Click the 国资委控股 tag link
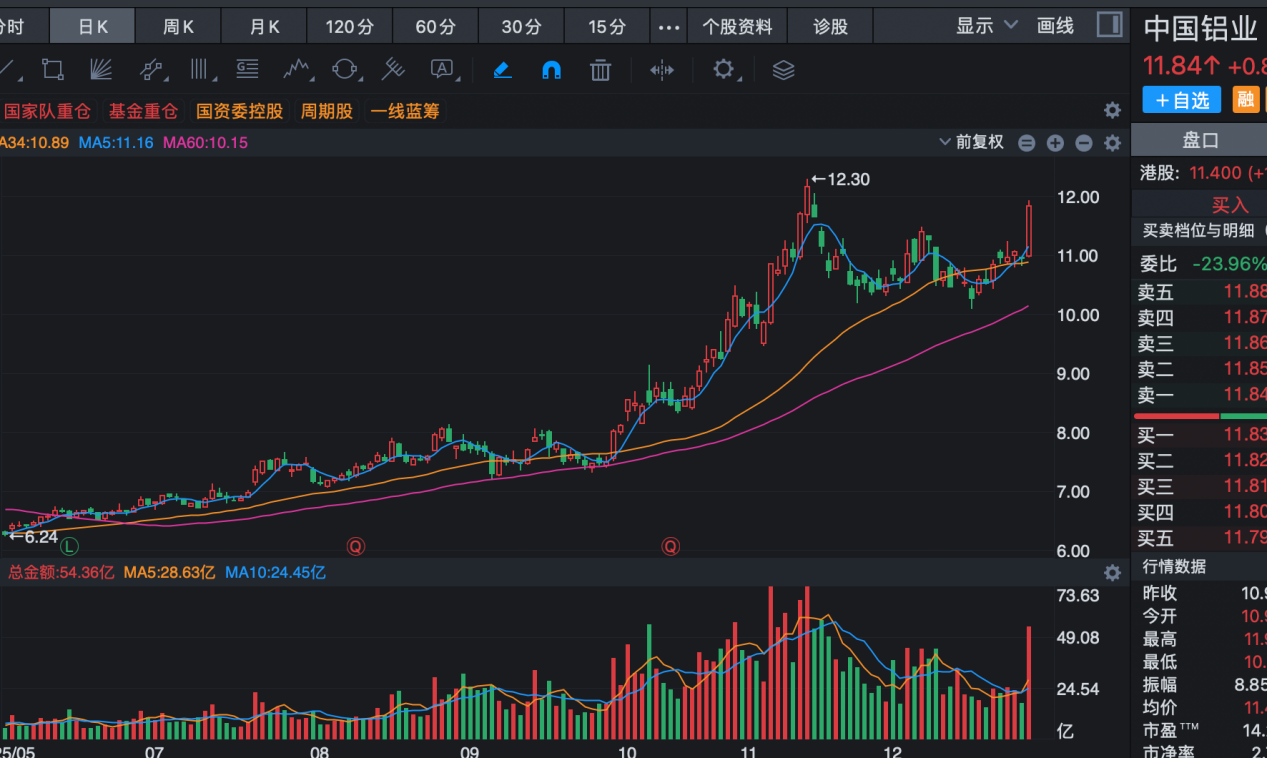1267x758 pixels. pyautogui.click(x=240, y=111)
